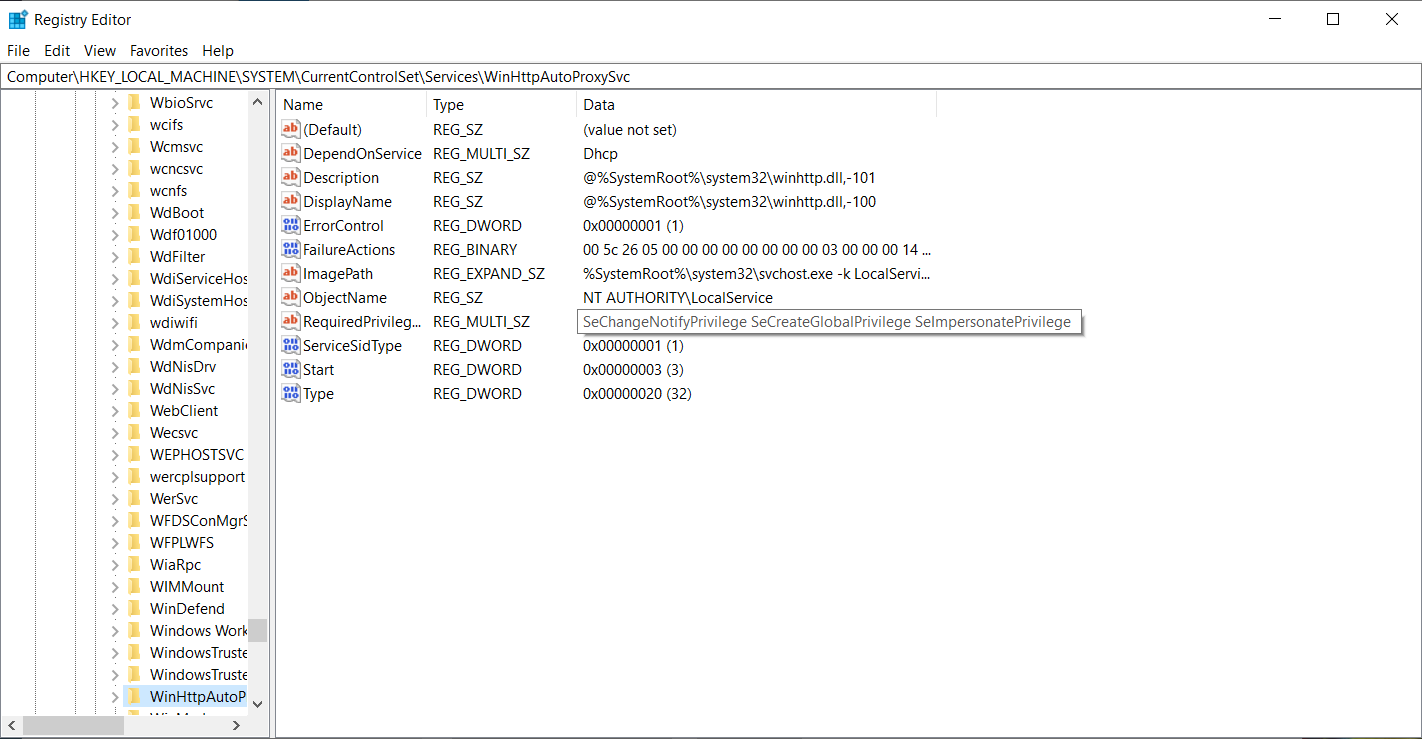Click the RequiredPrivileges value icon

pos(291,321)
